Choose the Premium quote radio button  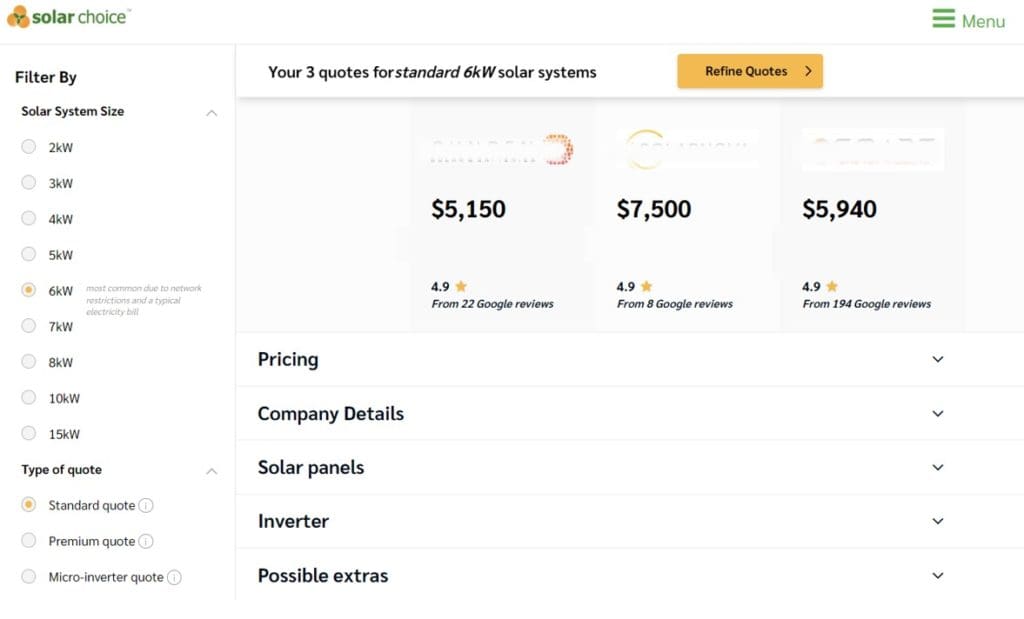click(29, 541)
